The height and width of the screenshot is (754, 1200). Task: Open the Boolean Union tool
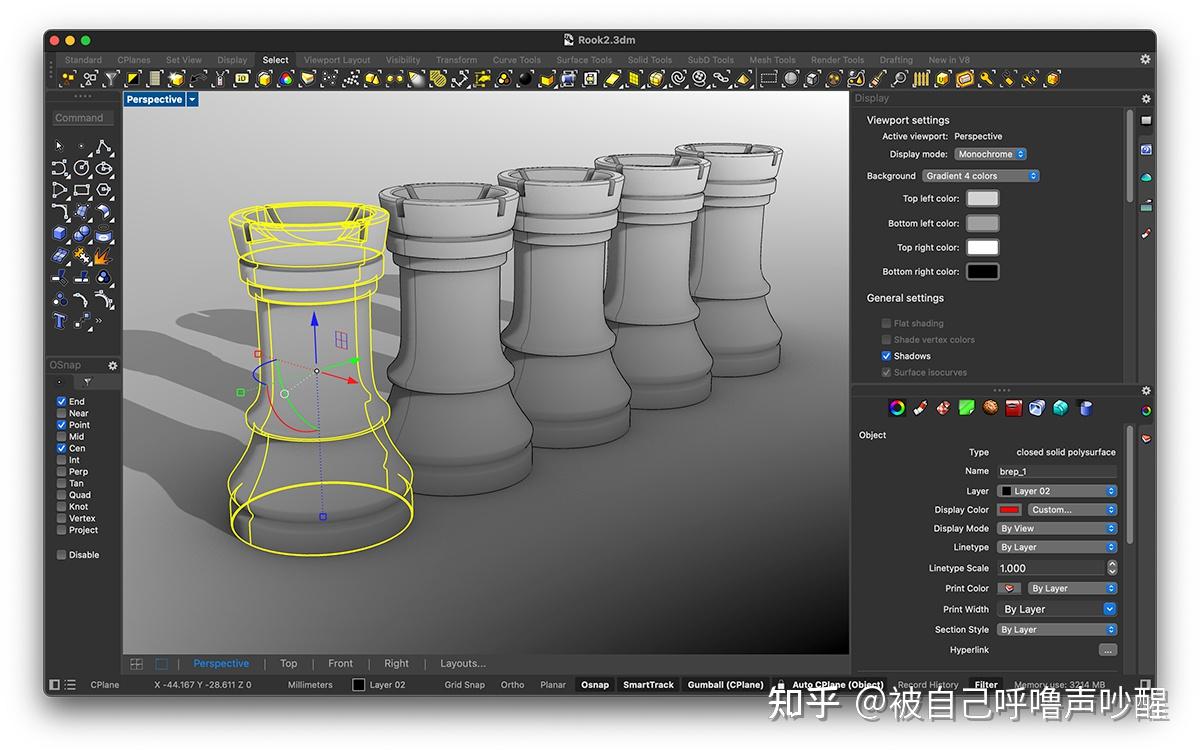click(x=102, y=277)
